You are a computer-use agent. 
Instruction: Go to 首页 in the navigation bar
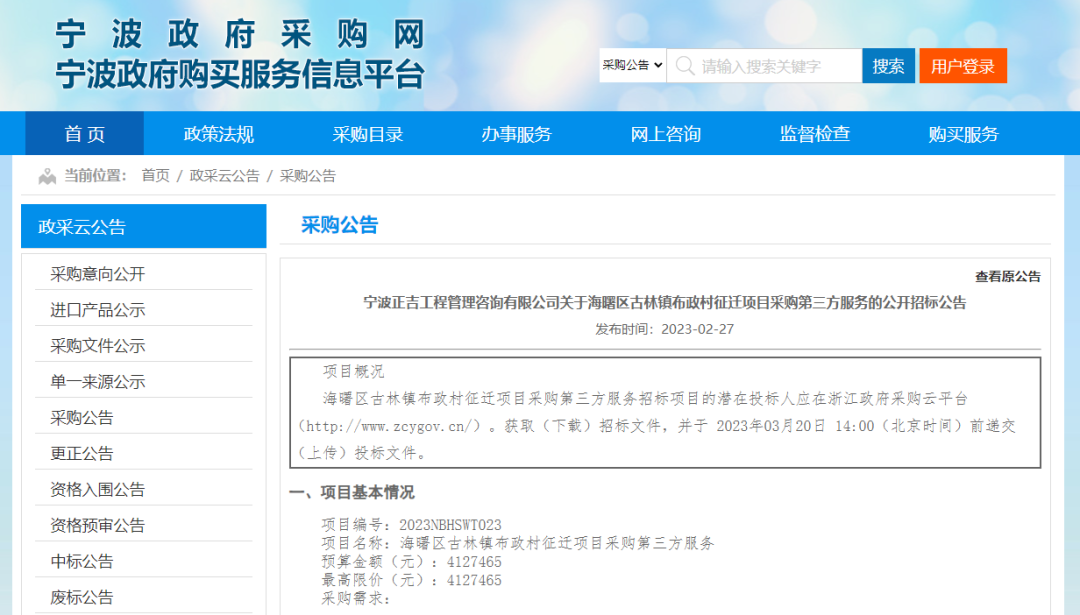pos(84,134)
